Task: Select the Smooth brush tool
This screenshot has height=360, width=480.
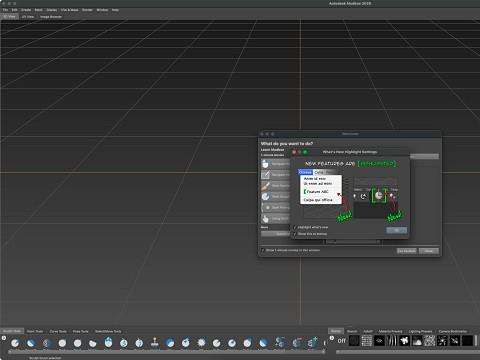Action: [x=31, y=343]
